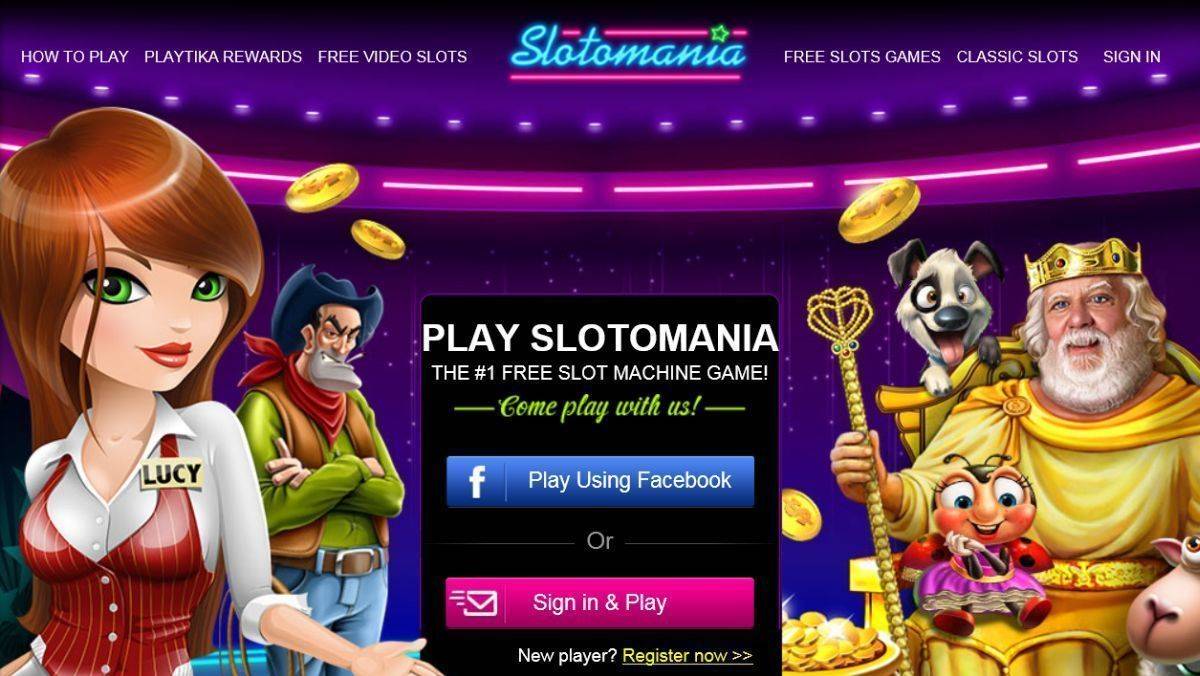
Task: Click Play Using Facebook button
Action: (600, 481)
